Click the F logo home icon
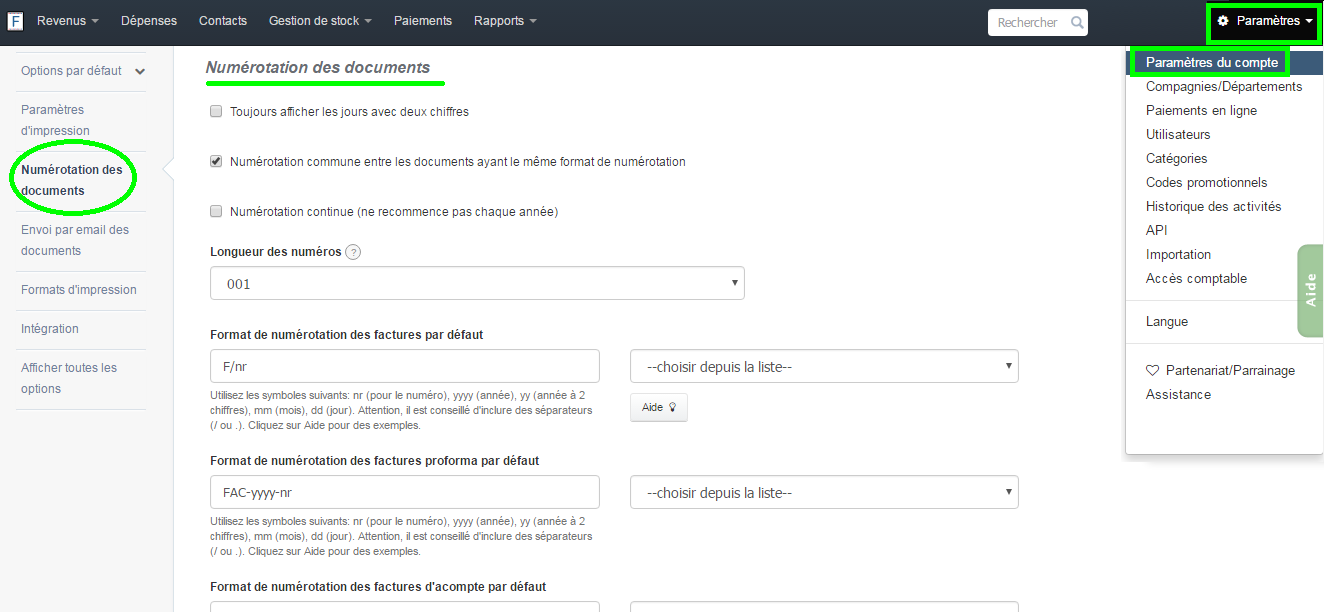1324x612 pixels. point(15,21)
